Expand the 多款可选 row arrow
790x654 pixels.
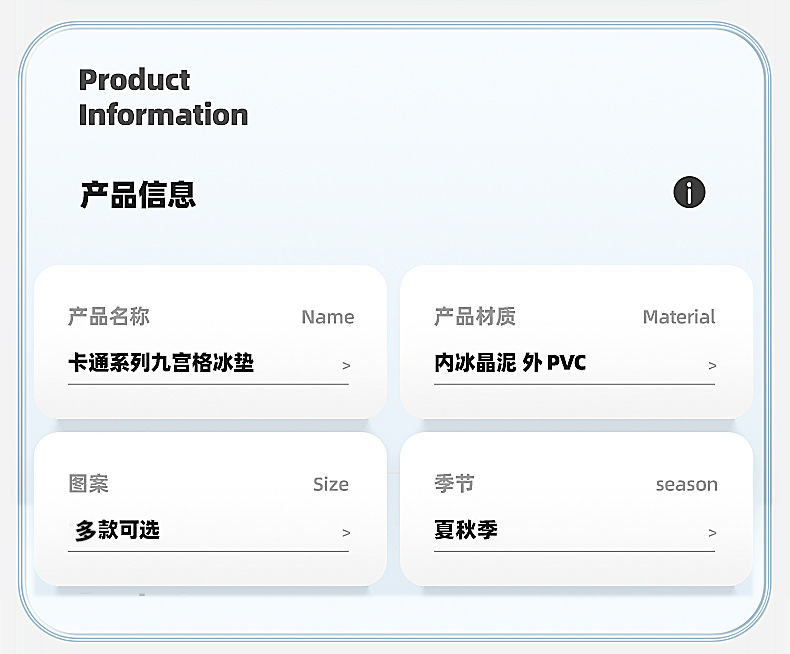coord(346,533)
